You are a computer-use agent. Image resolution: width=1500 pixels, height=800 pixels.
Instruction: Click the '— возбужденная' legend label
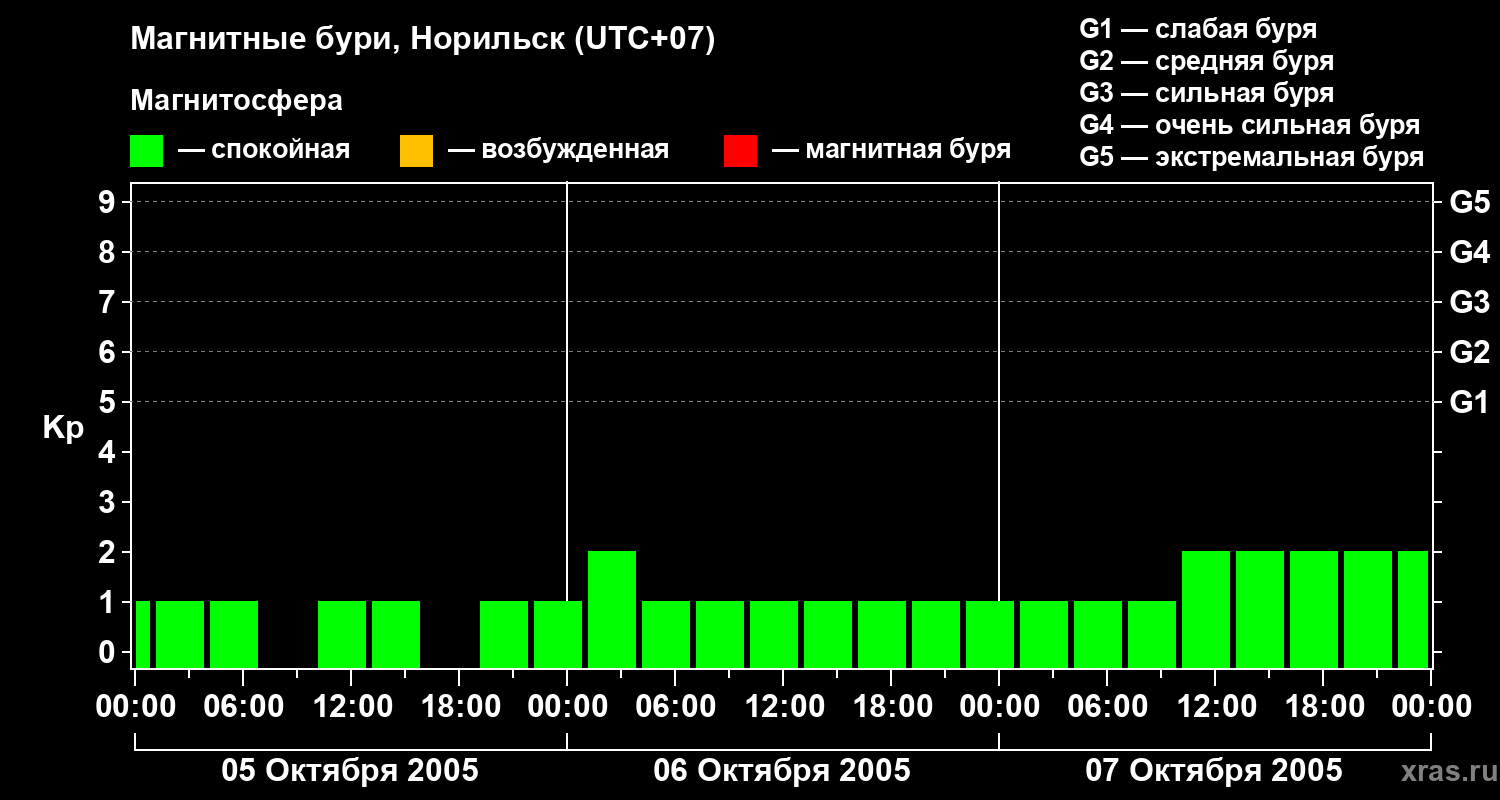tap(558, 150)
